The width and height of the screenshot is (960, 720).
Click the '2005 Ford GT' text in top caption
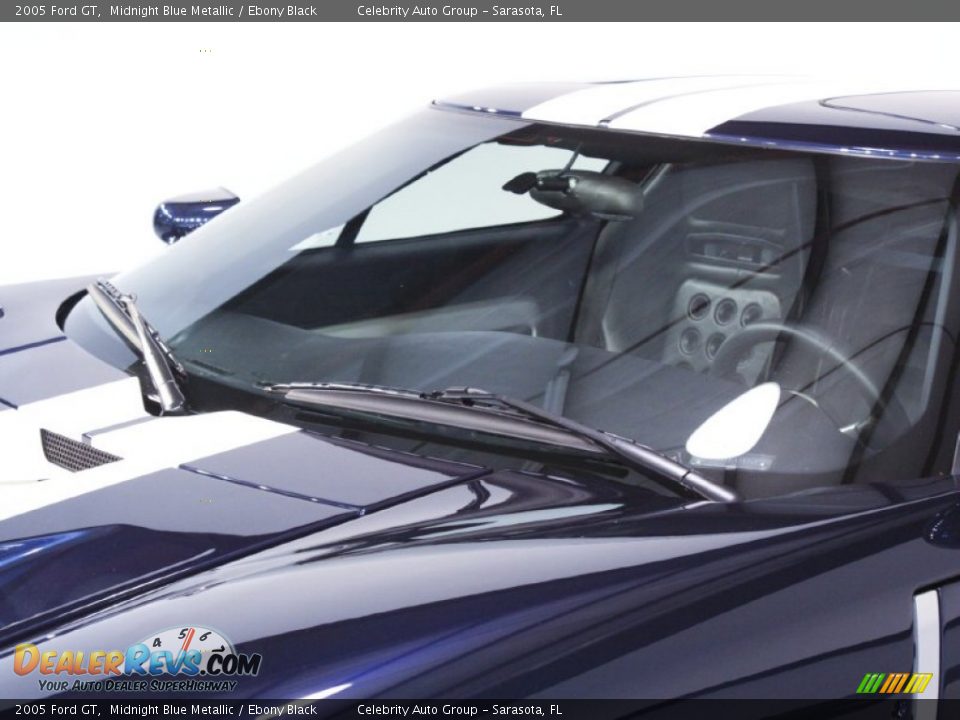pyautogui.click(x=56, y=11)
